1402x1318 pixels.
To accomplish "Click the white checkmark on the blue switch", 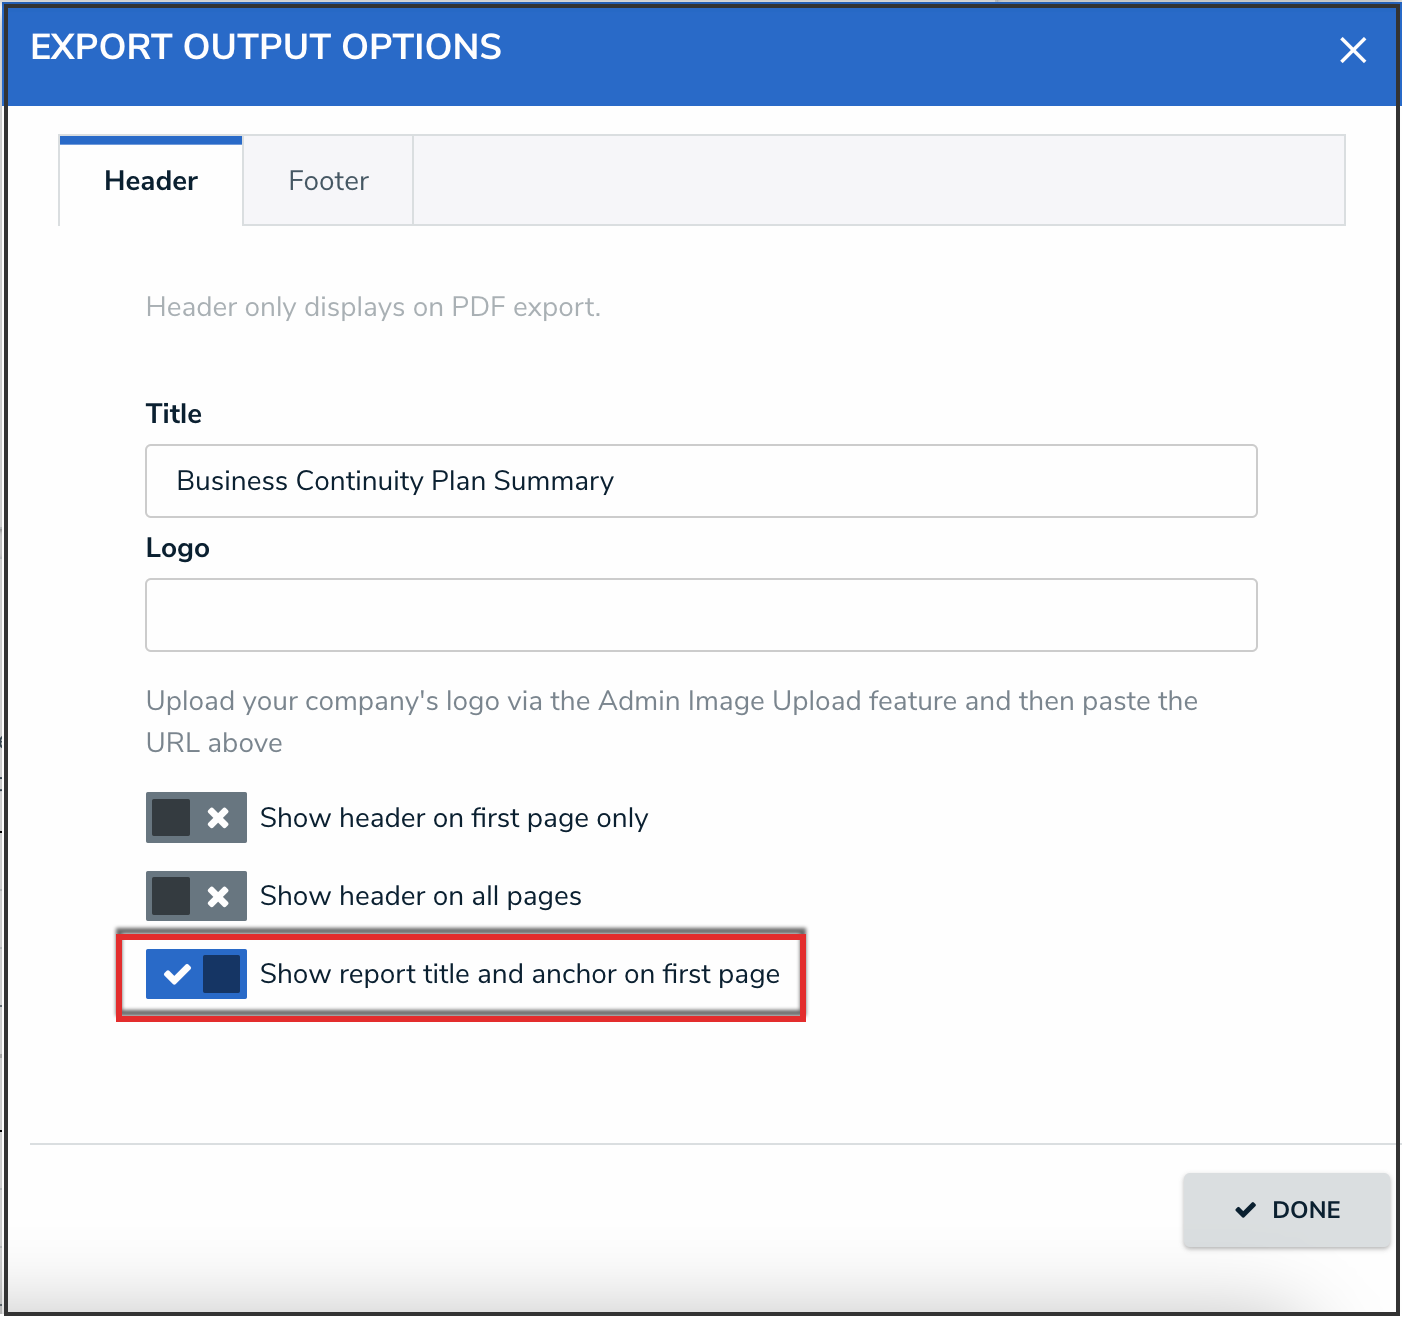I will click(177, 974).
